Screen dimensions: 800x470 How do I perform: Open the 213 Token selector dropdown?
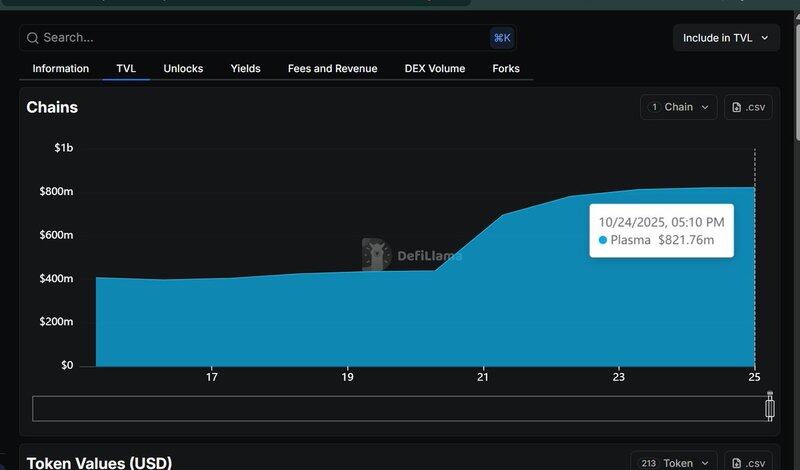click(x=675, y=463)
